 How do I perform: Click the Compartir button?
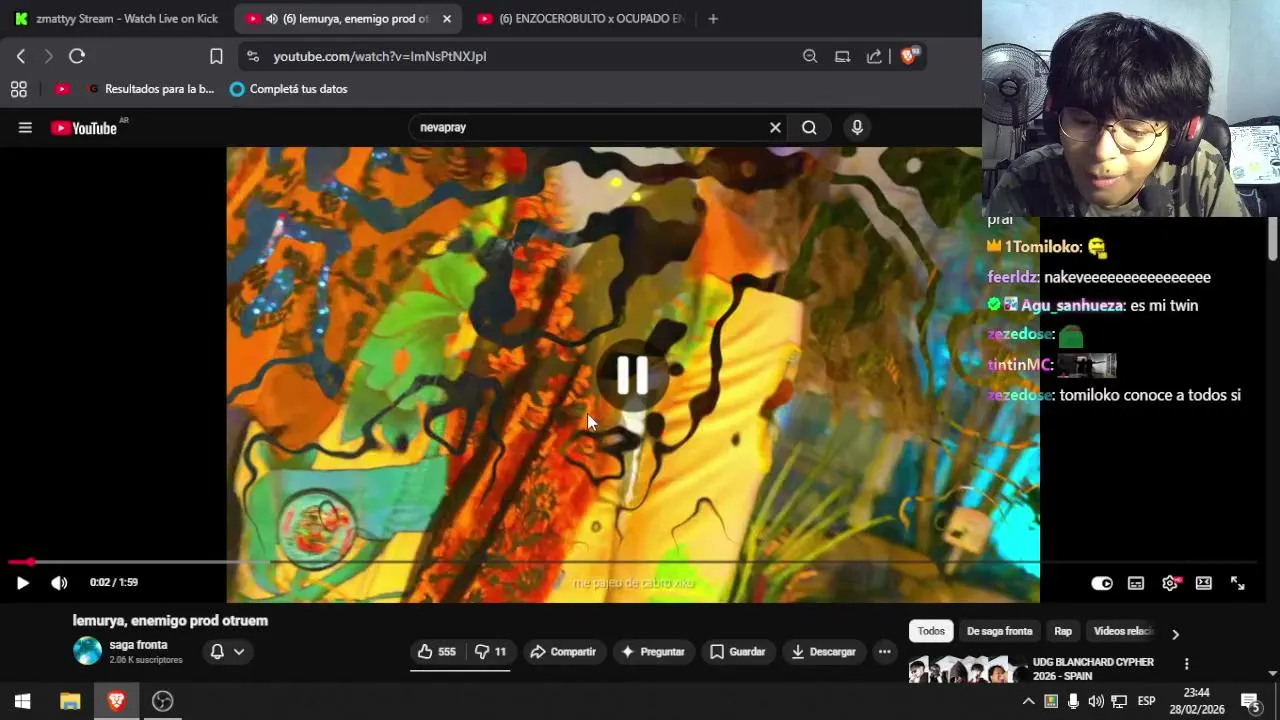(x=563, y=652)
